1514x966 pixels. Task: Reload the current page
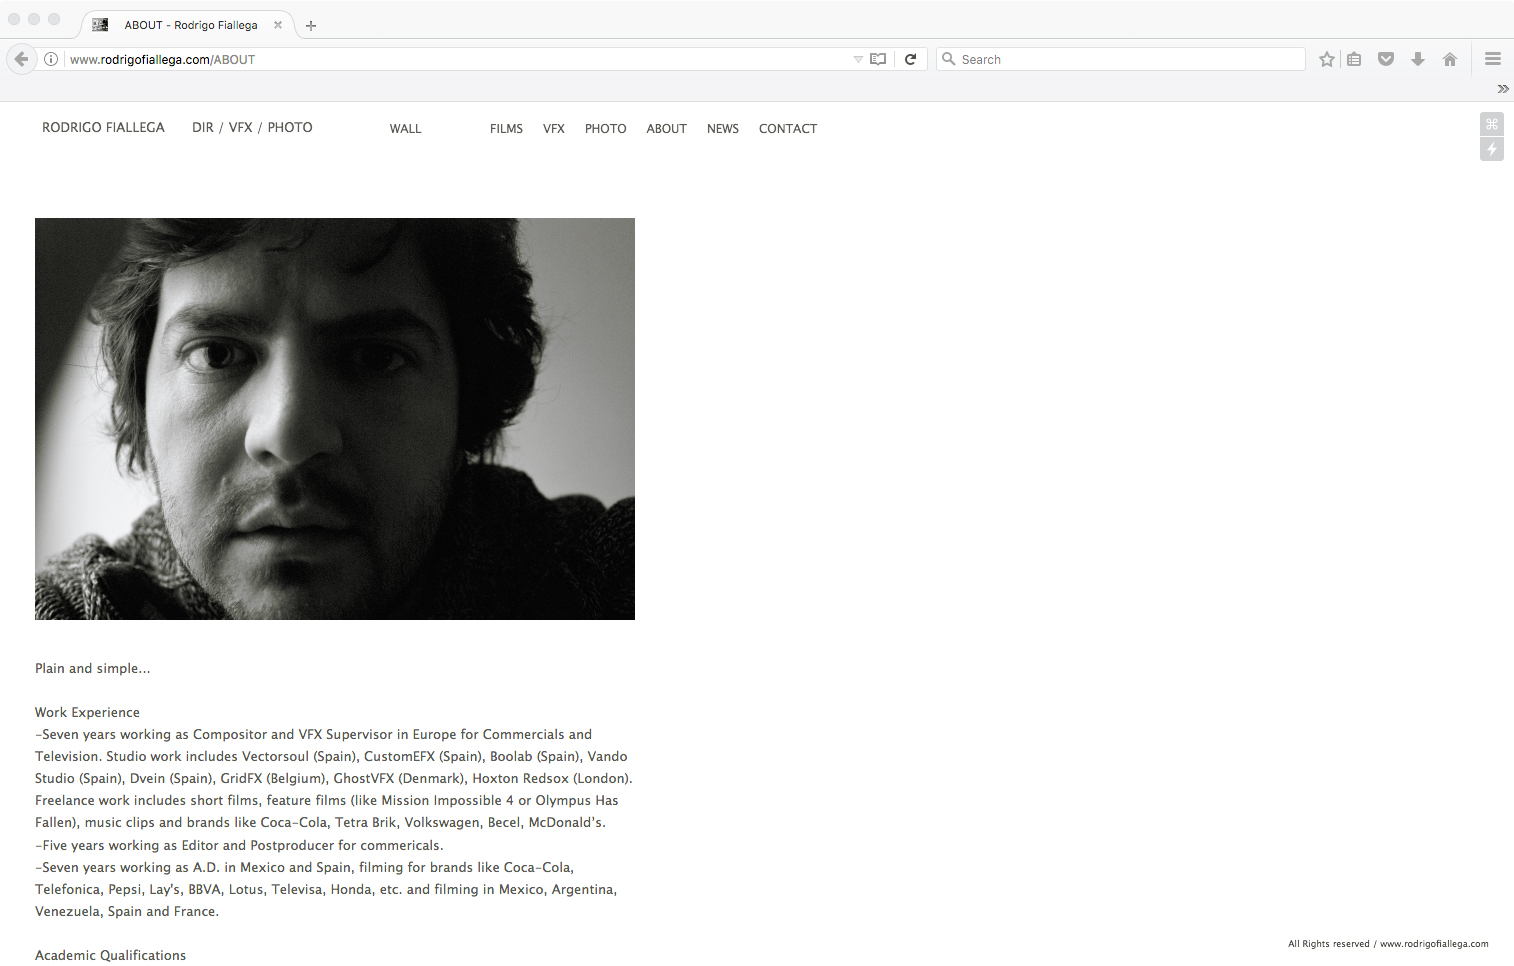click(x=910, y=59)
